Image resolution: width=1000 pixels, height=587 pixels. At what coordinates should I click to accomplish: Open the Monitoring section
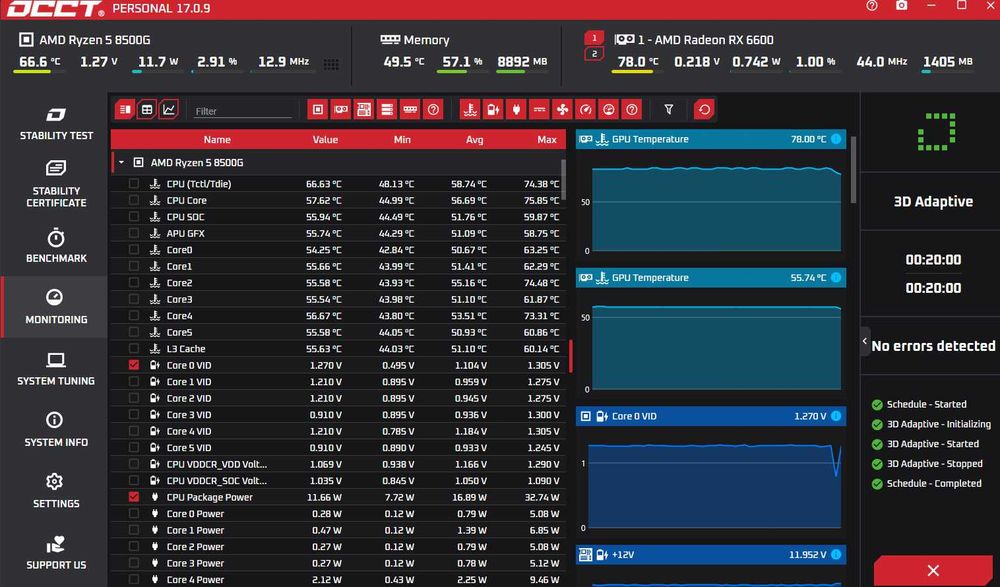[x=56, y=307]
